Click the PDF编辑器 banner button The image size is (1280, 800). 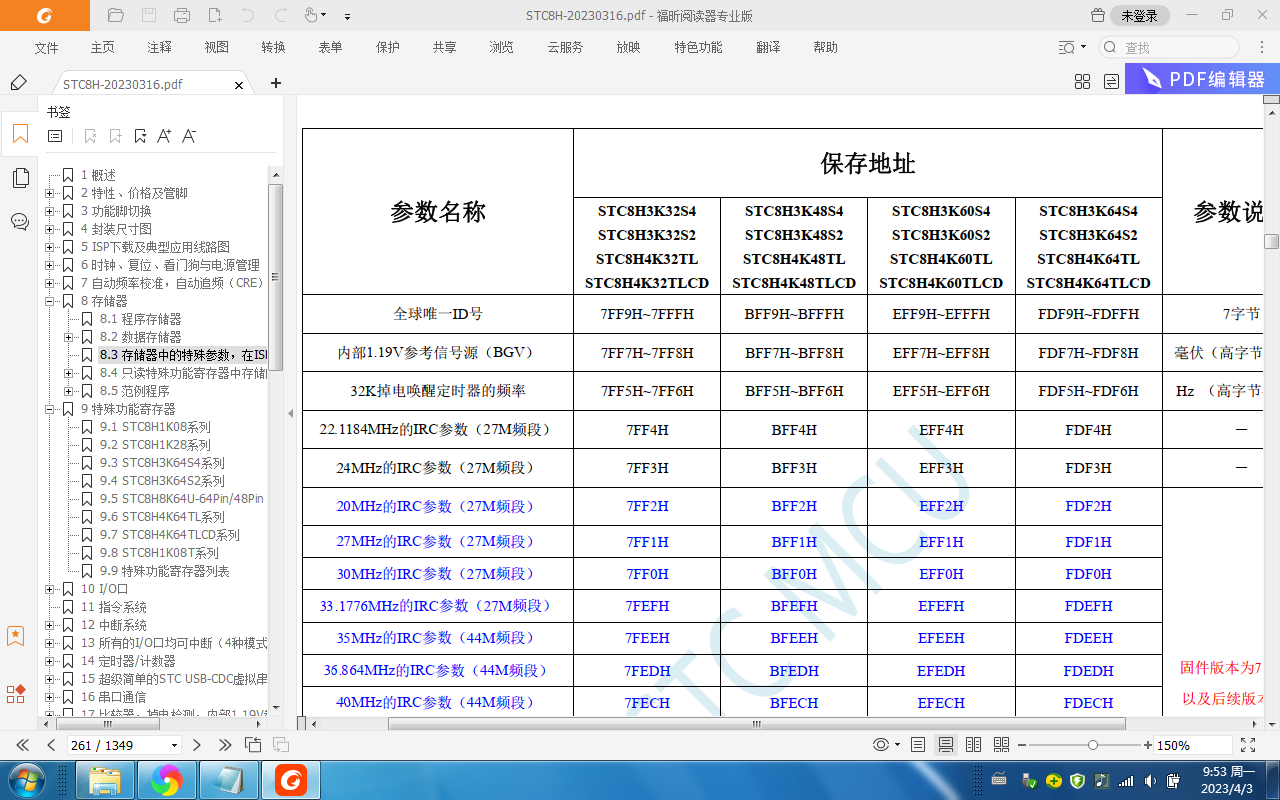(x=1202, y=79)
